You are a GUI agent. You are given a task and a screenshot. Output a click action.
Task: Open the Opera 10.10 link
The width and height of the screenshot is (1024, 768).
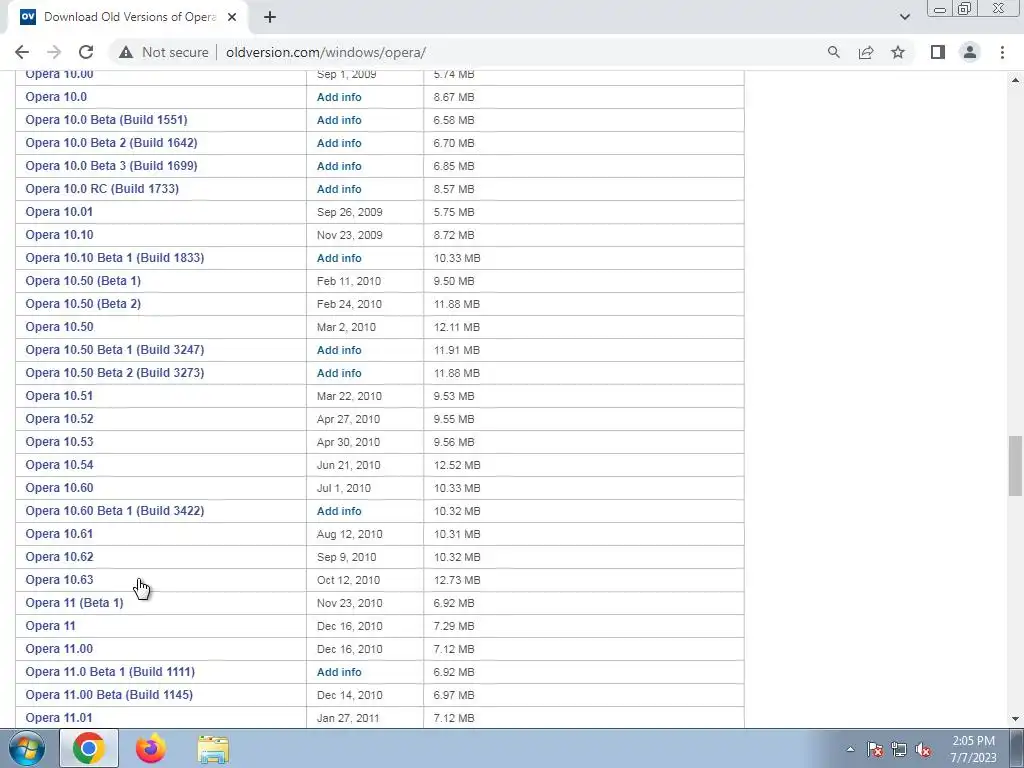pyautogui.click(x=59, y=234)
